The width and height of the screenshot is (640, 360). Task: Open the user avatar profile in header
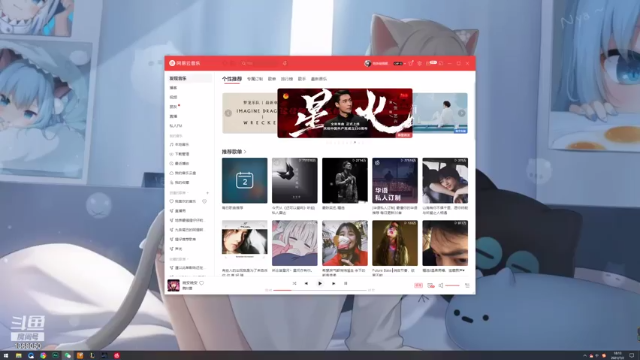[x=368, y=63]
